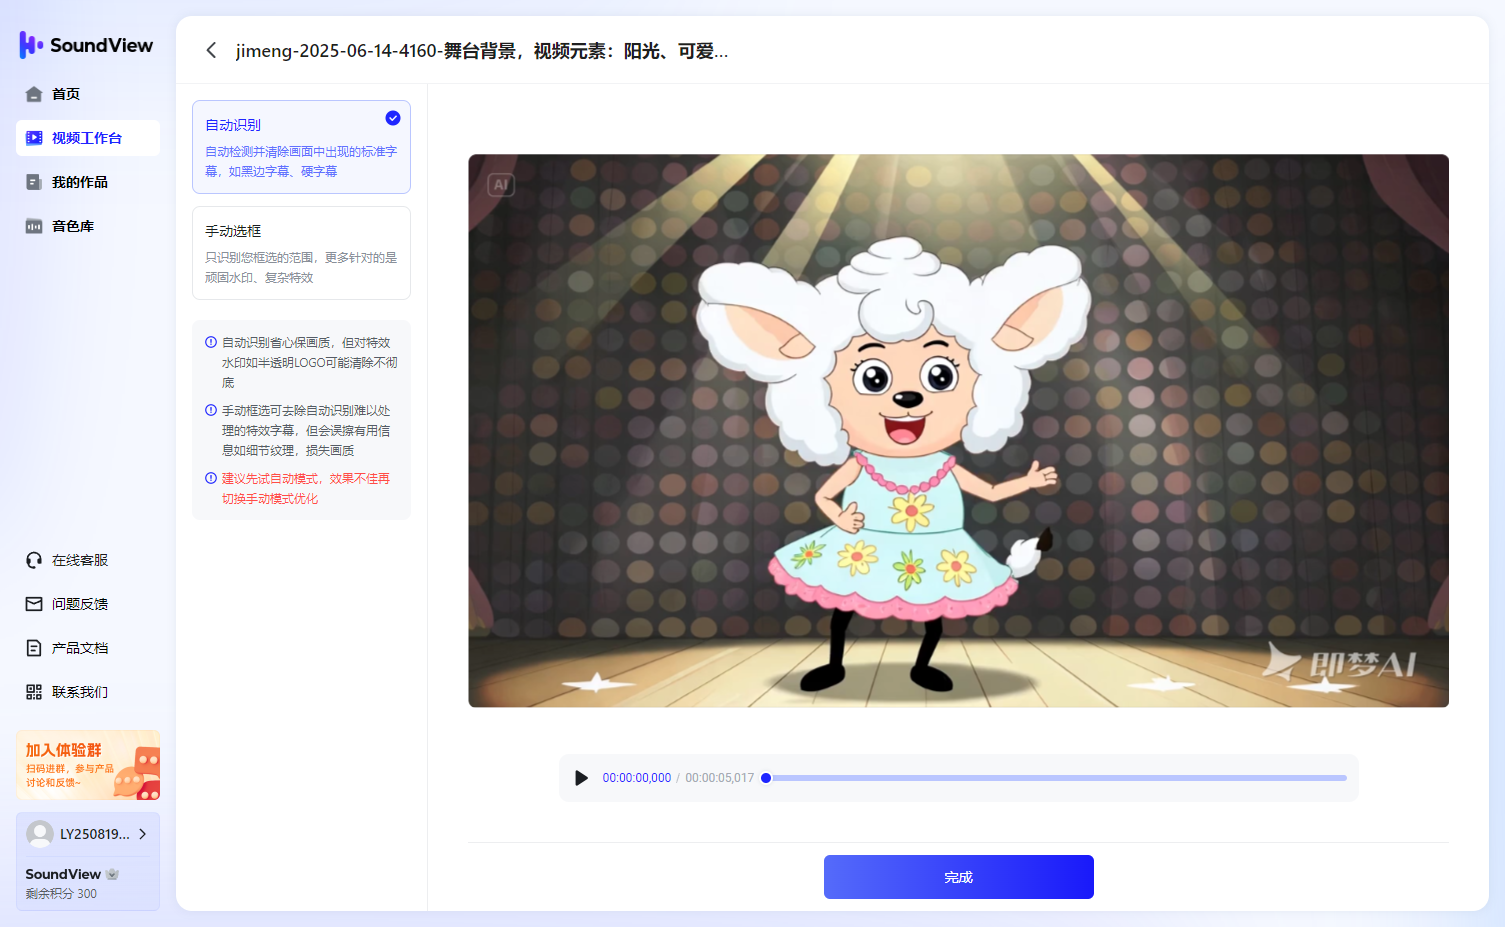Switch to 视频工作台
The height and width of the screenshot is (927, 1505).
point(88,138)
